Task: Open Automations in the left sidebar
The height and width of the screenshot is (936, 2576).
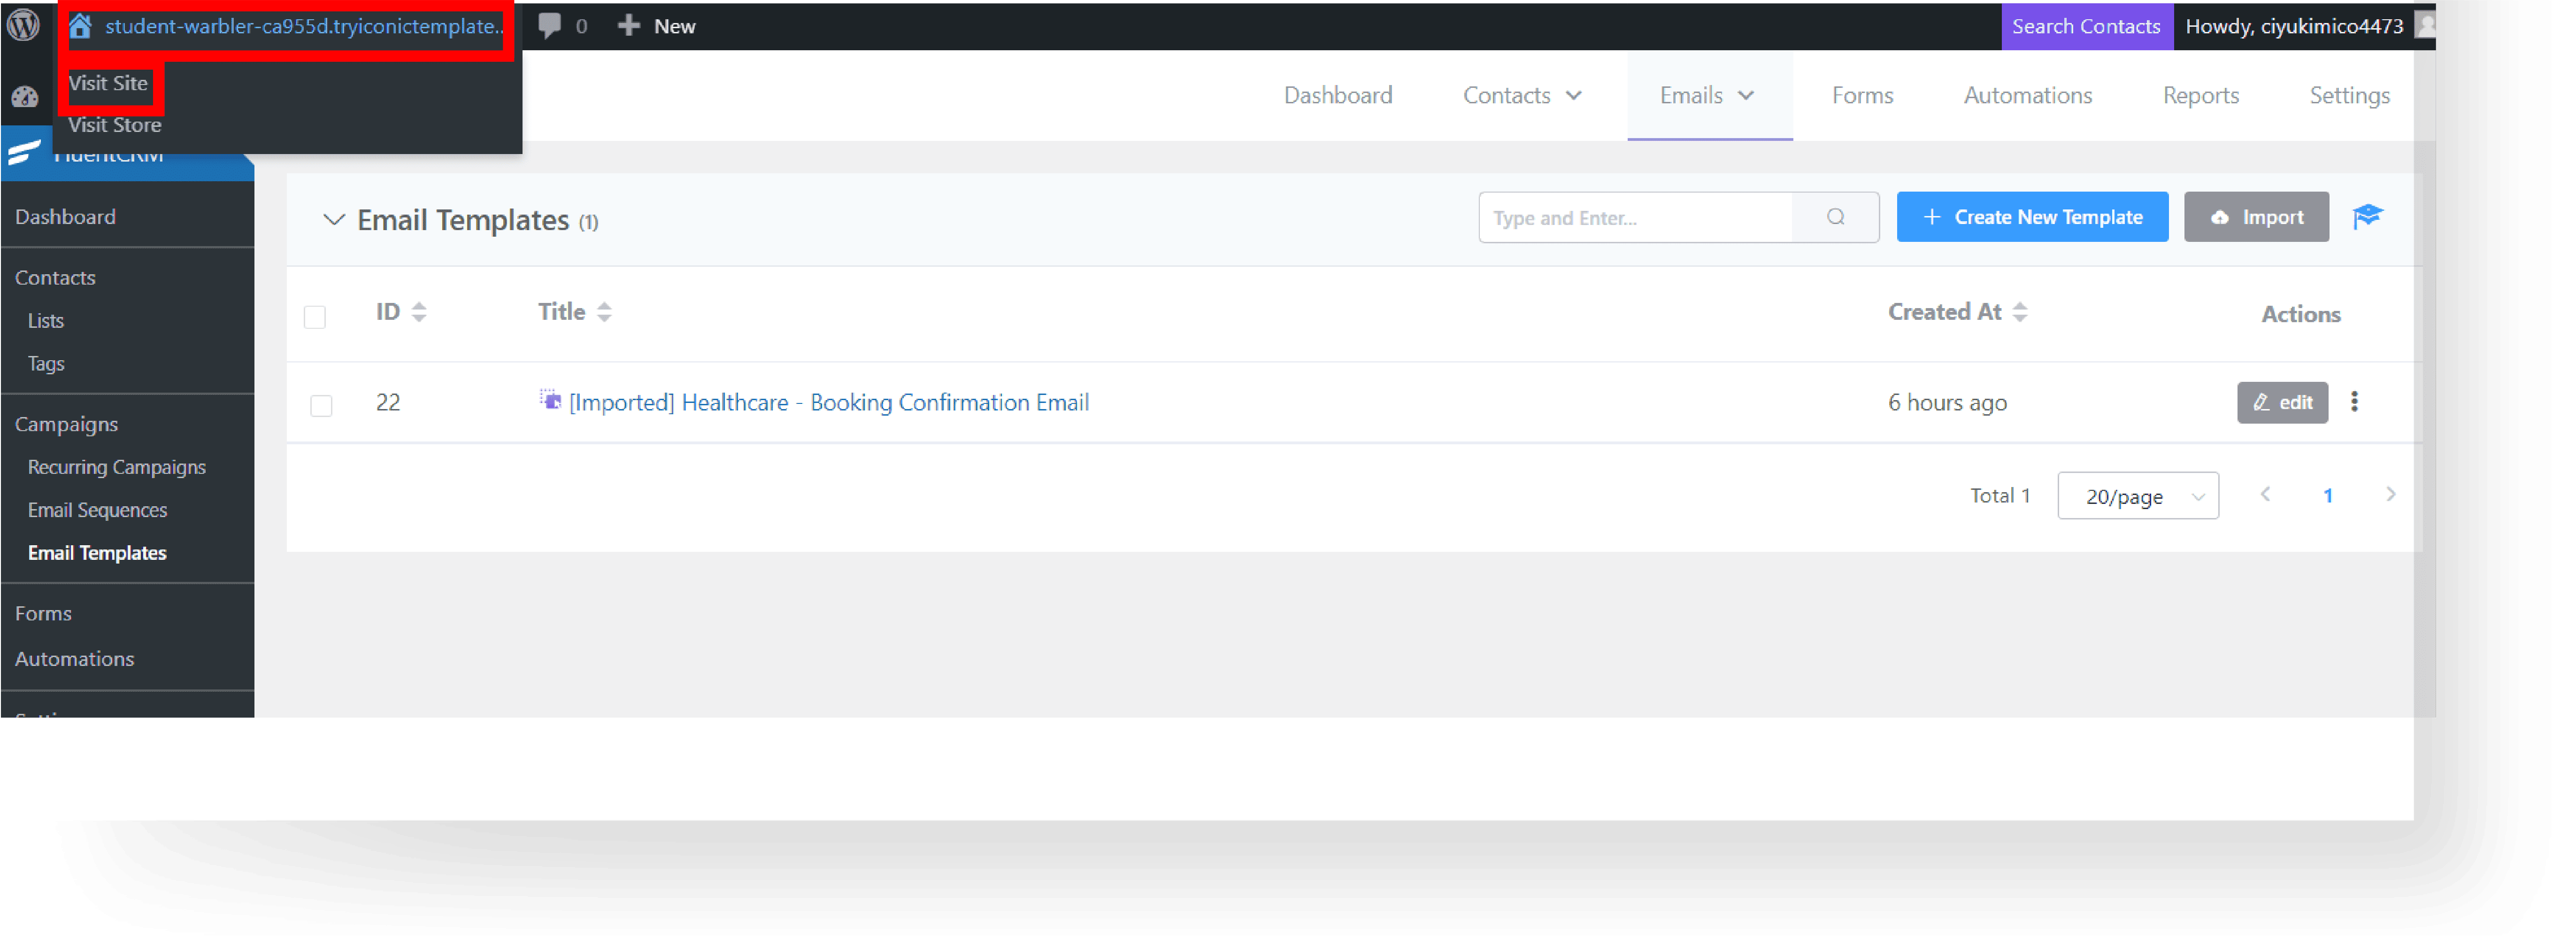Action: coord(75,659)
